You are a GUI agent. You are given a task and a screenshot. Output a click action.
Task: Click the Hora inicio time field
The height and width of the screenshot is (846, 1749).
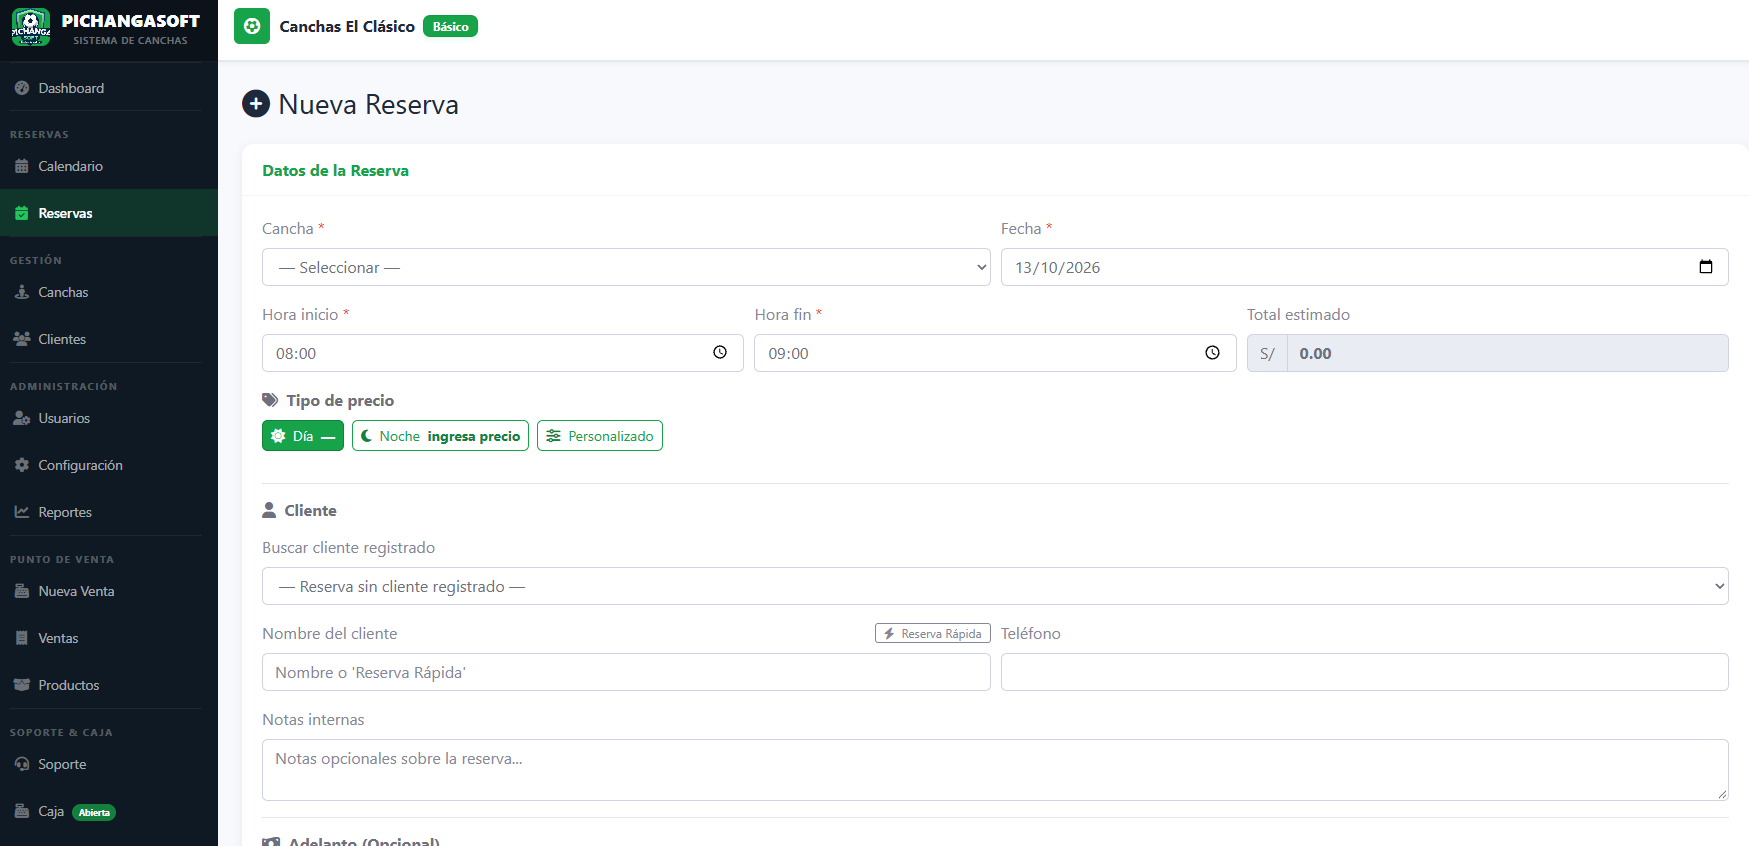click(503, 353)
